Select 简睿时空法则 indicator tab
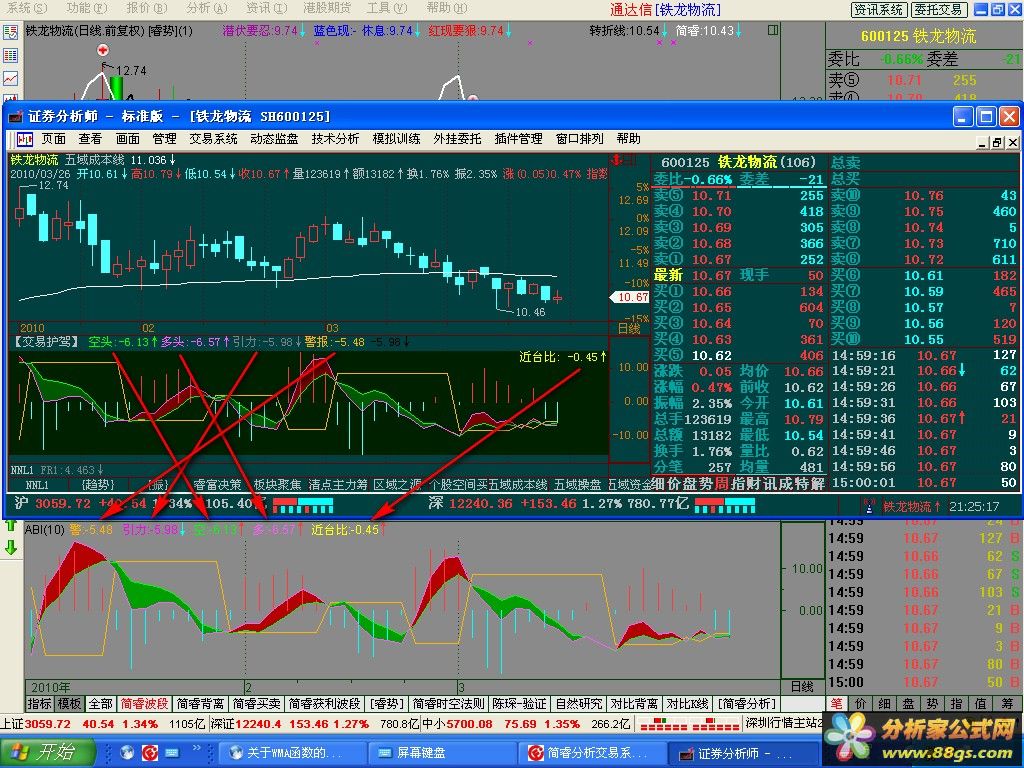 point(449,704)
